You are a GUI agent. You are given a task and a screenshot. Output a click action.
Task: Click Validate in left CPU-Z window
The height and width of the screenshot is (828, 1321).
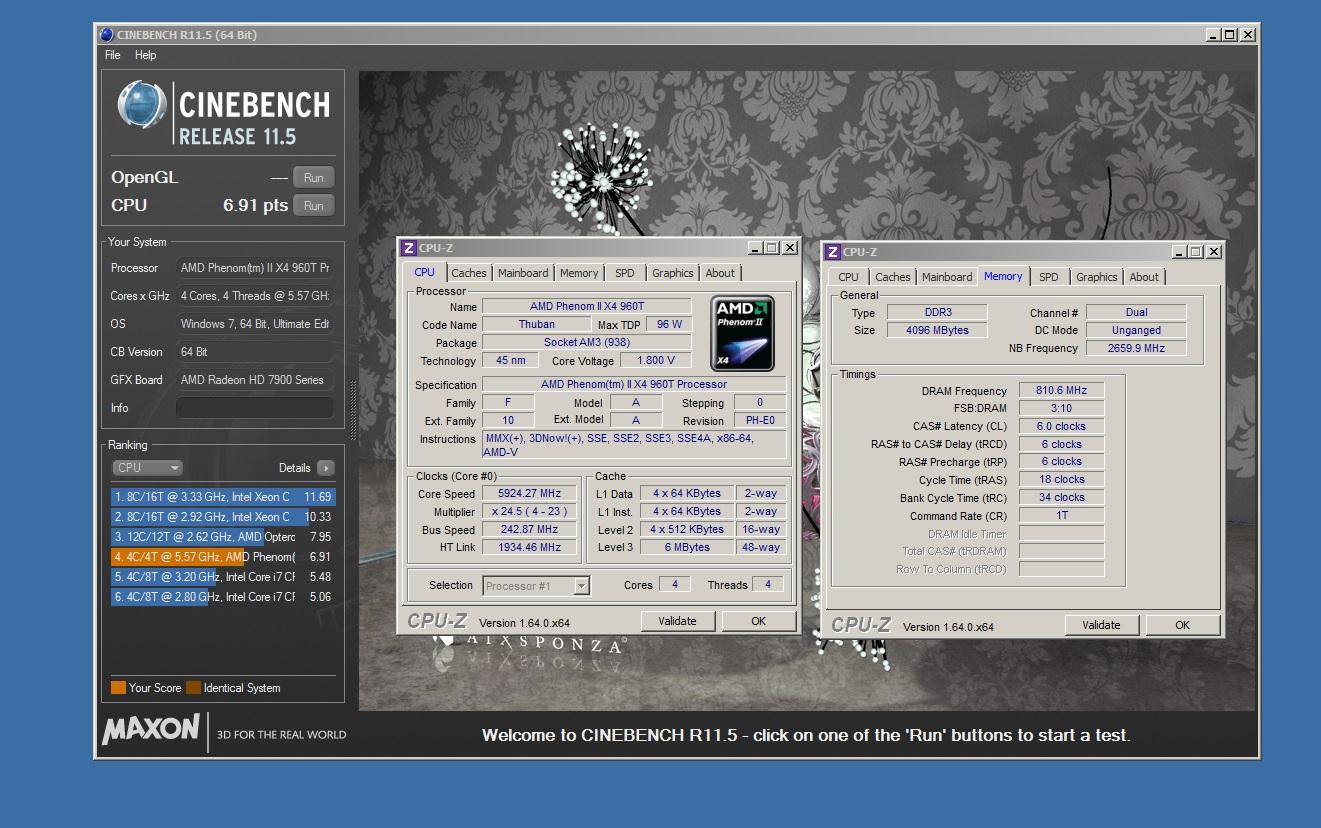pyautogui.click(x=677, y=621)
